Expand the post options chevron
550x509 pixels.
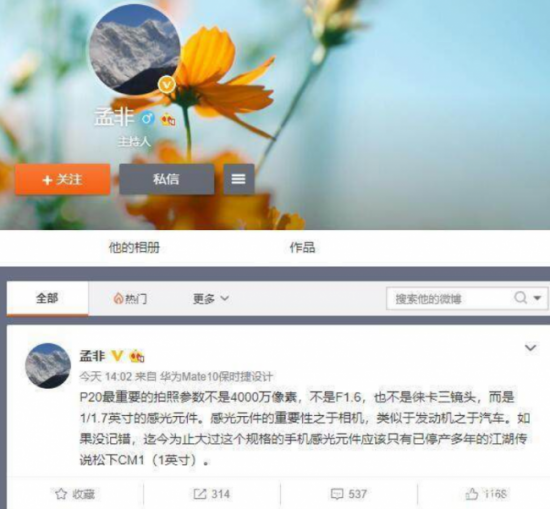point(530,348)
